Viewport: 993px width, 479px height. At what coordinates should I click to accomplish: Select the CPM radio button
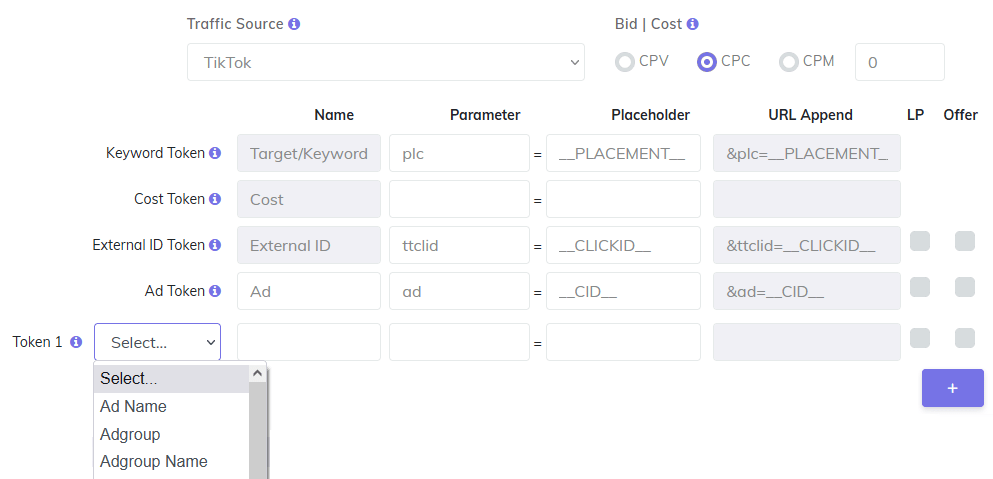tap(789, 62)
